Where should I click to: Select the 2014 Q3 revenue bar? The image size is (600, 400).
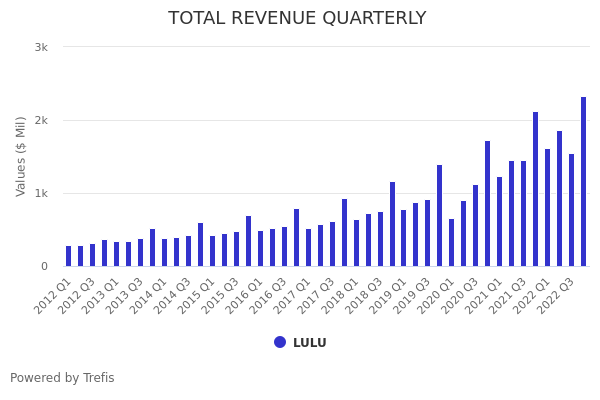[188, 251]
